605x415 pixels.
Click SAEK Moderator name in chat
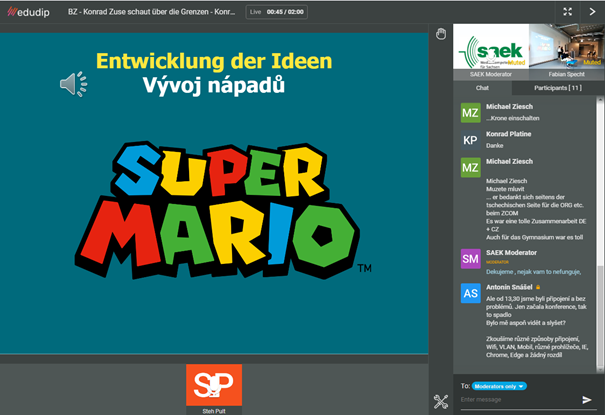pyautogui.click(x=511, y=253)
